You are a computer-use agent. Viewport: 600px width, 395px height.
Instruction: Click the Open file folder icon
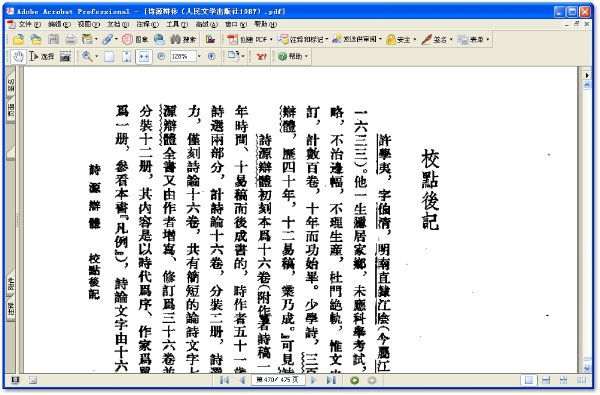coord(18,39)
